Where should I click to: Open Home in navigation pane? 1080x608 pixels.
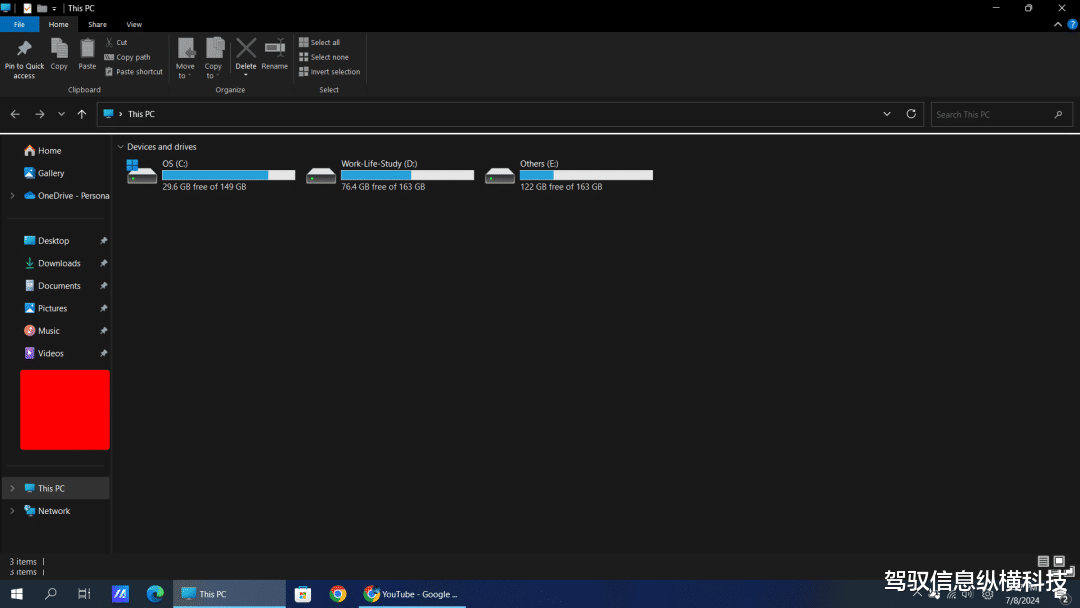click(x=43, y=151)
